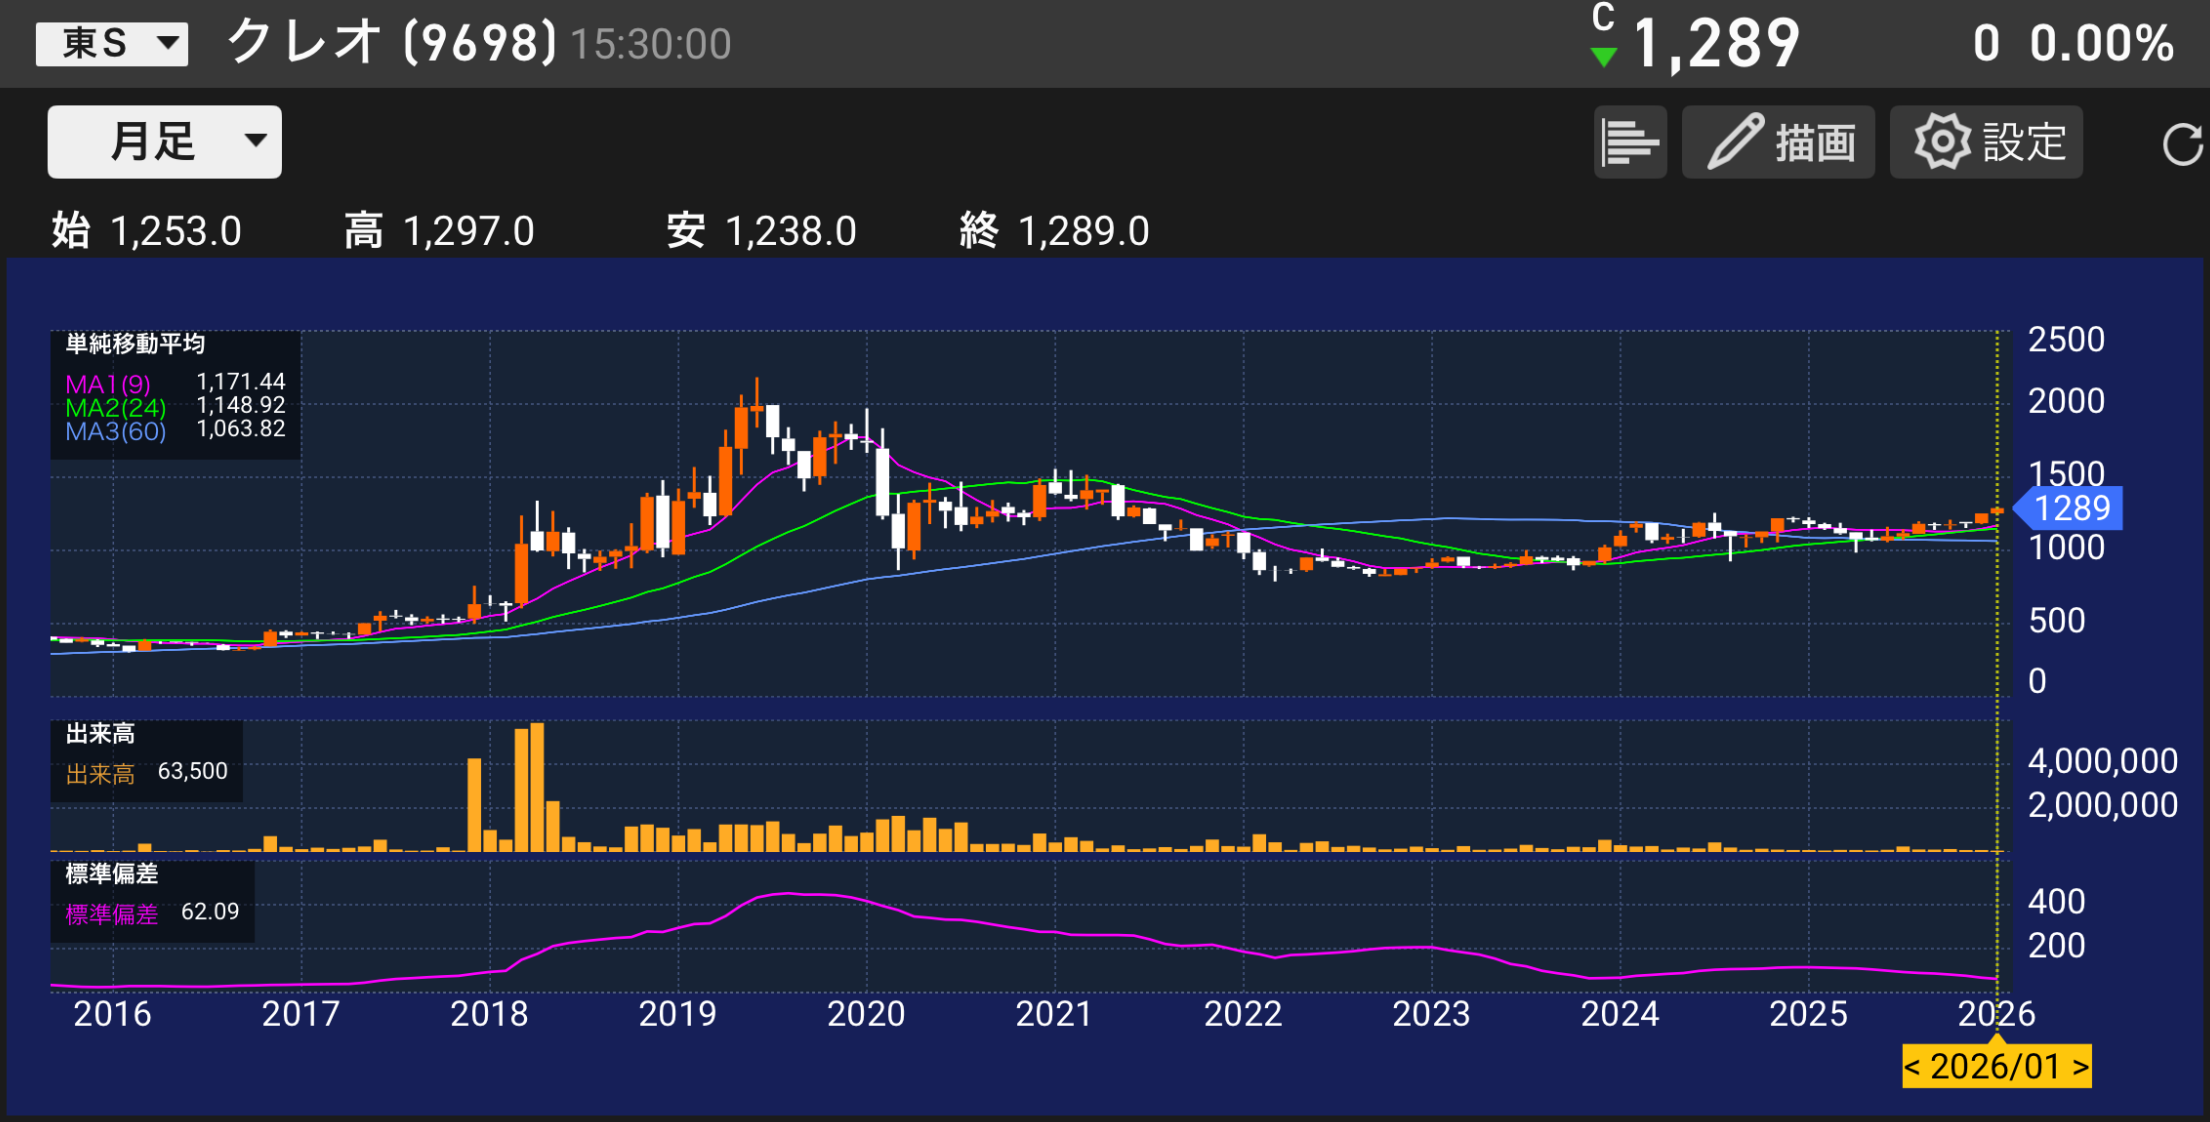Click the tallest 2018 volume bar
This screenshot has height=1122, width=2210.
(537, 787)
